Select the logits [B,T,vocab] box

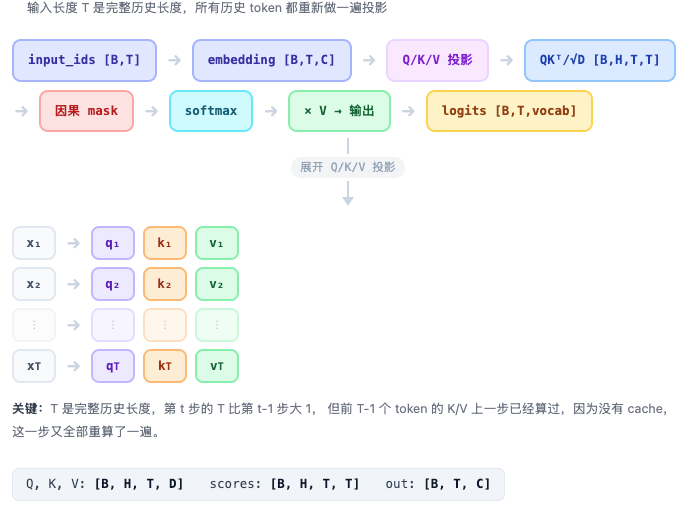pyautogui.click(x=510, y=111)
